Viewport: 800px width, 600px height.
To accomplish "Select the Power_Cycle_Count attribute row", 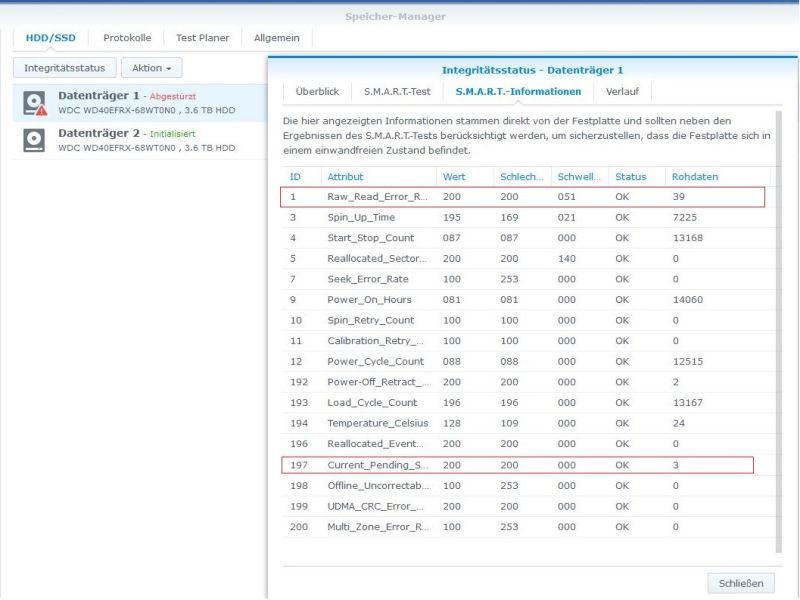I will [x=527, y=362].
